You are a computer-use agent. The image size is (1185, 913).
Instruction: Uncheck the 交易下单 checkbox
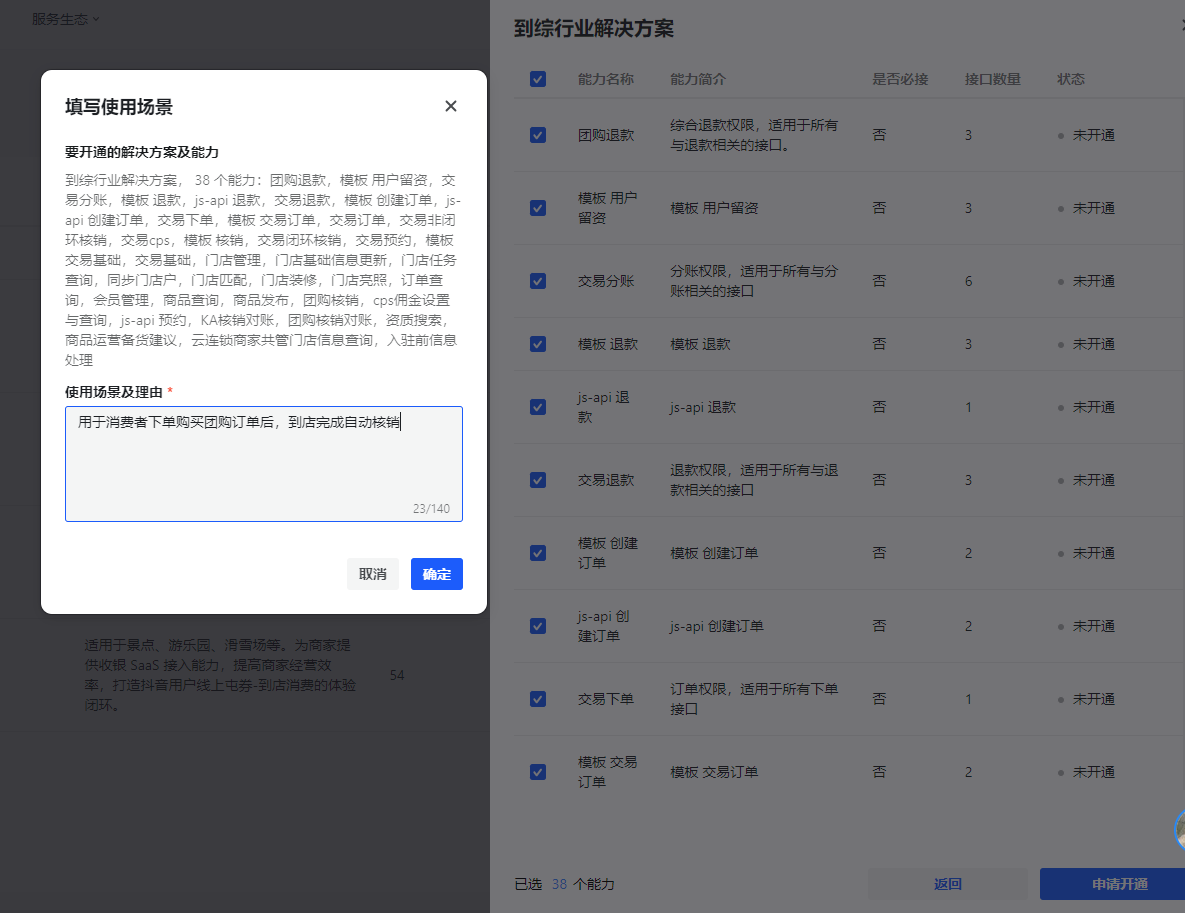click(x=538, y=699)
